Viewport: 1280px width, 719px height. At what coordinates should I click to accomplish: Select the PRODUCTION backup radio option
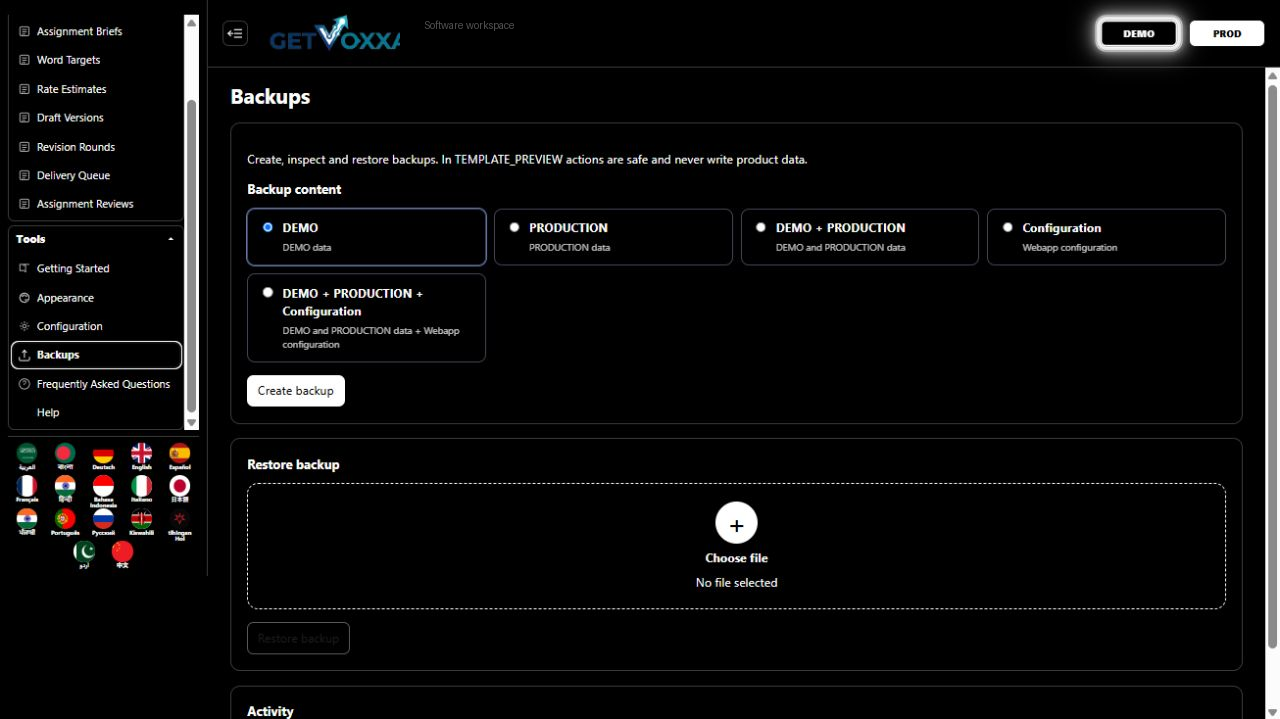pyautogui.click(x=613, y=237)
